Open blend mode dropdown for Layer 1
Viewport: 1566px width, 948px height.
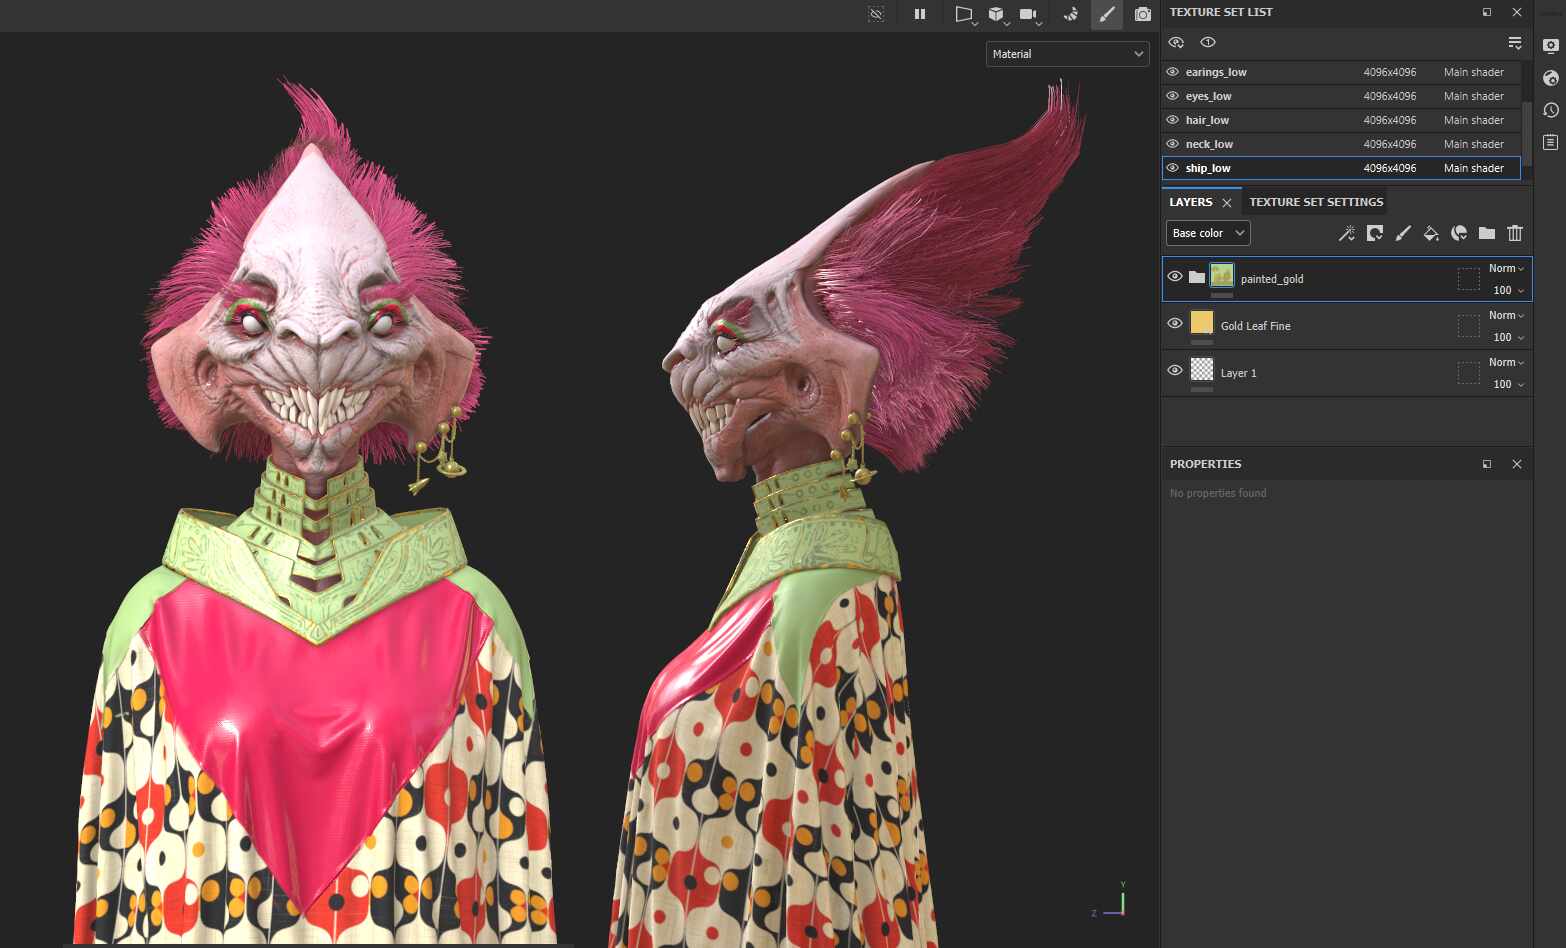[1506, 362]
